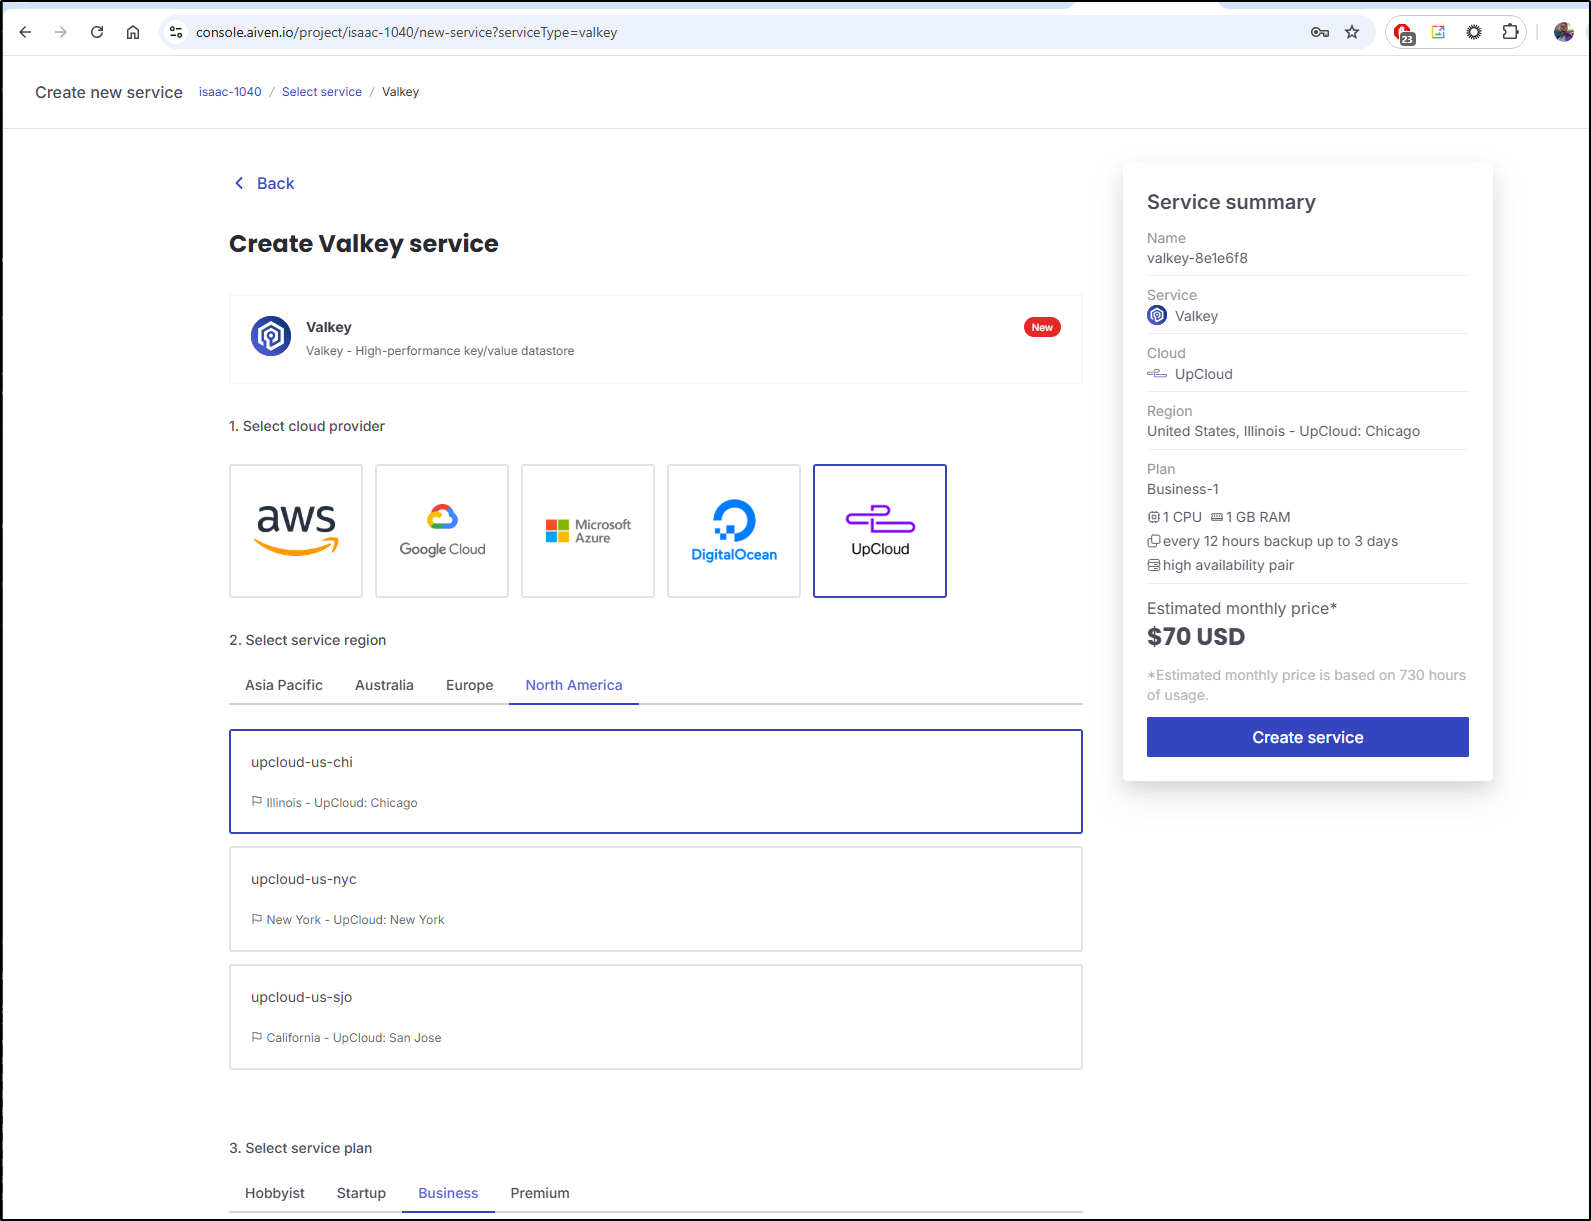The image size is (1591, 1221).
Task: Click the address bar URL
Action: click(x=406, y=32)
